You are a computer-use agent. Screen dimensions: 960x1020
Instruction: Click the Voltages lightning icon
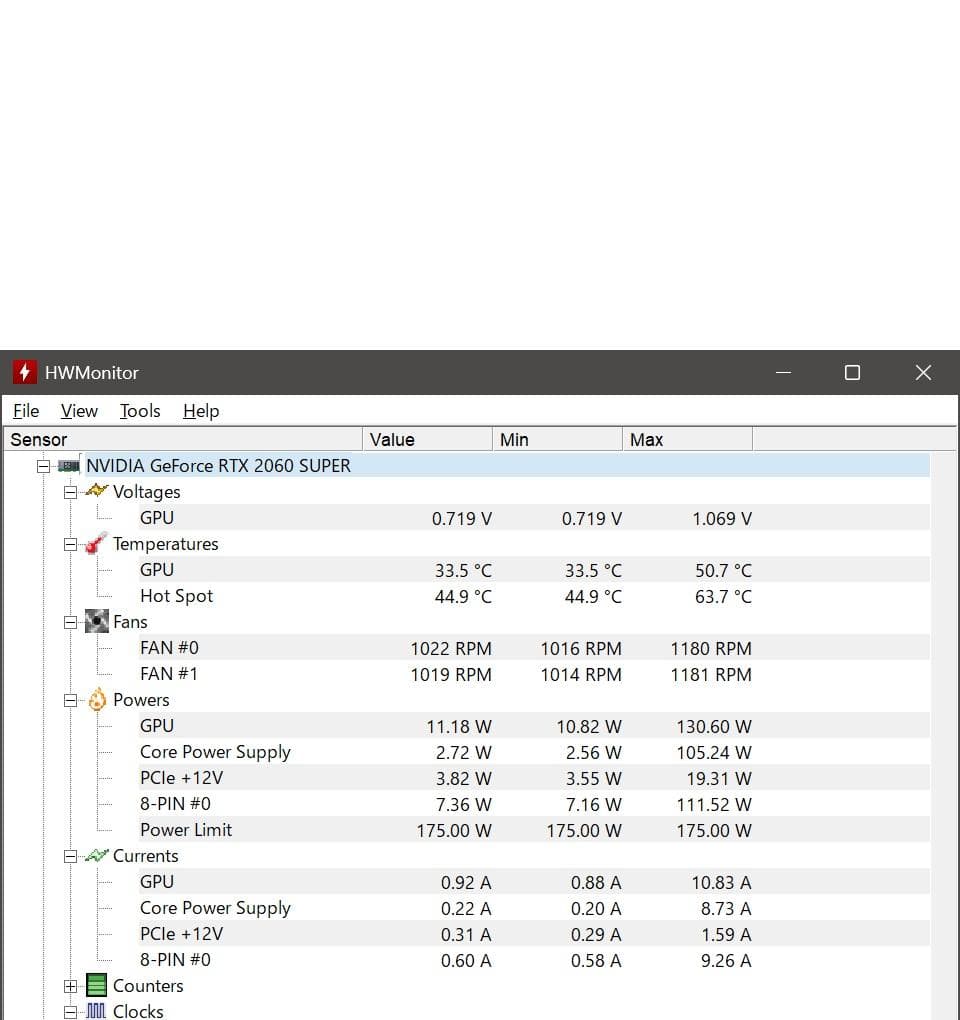coord(96,491)
